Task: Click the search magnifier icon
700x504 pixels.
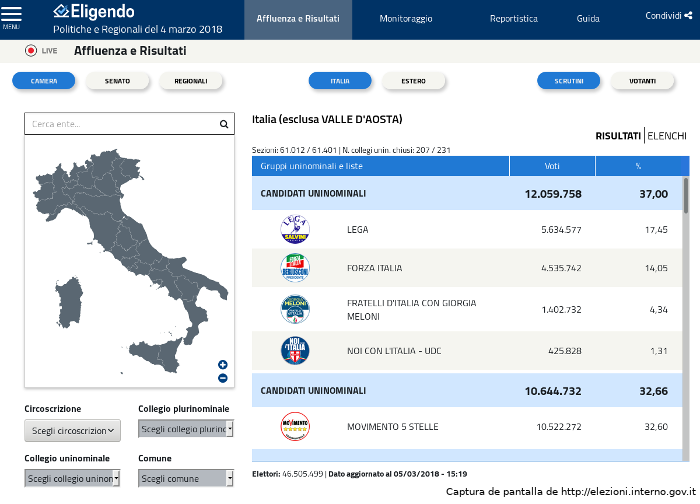Action: 224,124
